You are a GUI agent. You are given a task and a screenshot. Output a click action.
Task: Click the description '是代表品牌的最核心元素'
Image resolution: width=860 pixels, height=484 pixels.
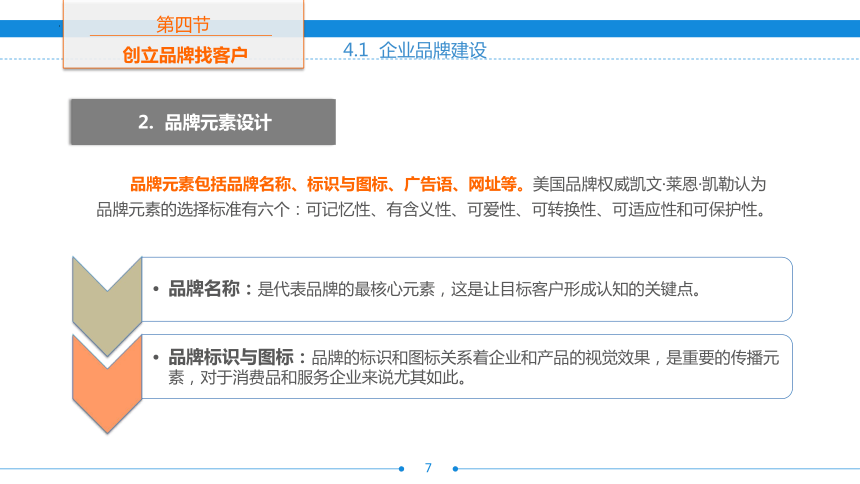346,289
